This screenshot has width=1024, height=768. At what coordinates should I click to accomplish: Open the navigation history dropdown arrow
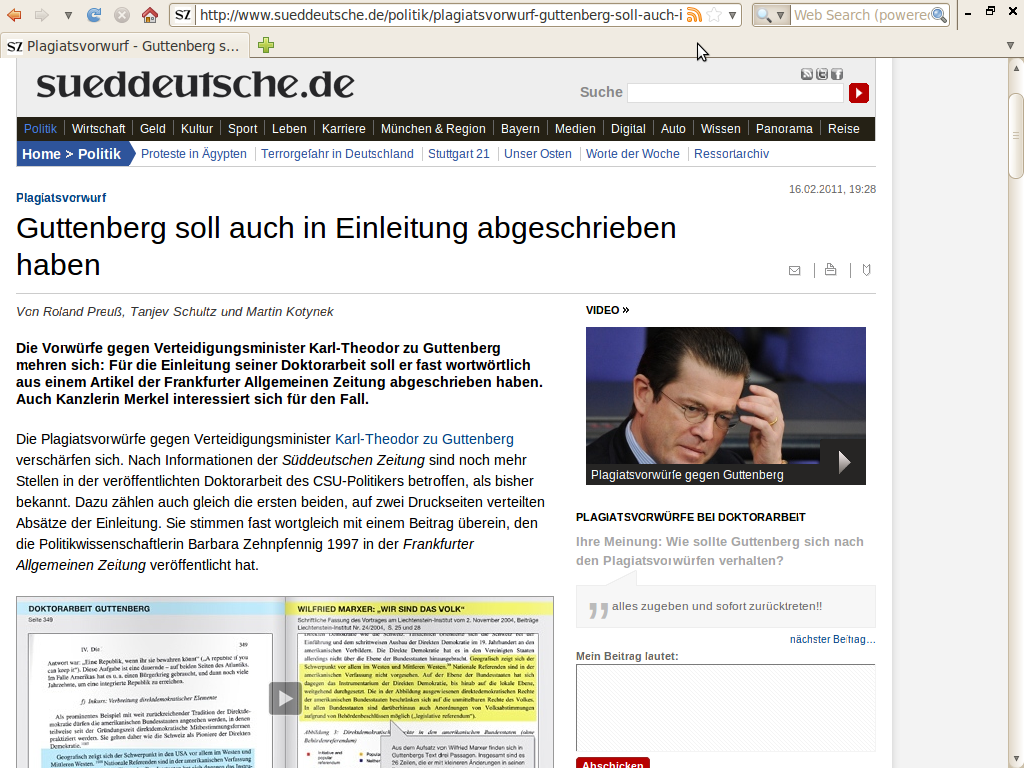(x=68, y=15)
